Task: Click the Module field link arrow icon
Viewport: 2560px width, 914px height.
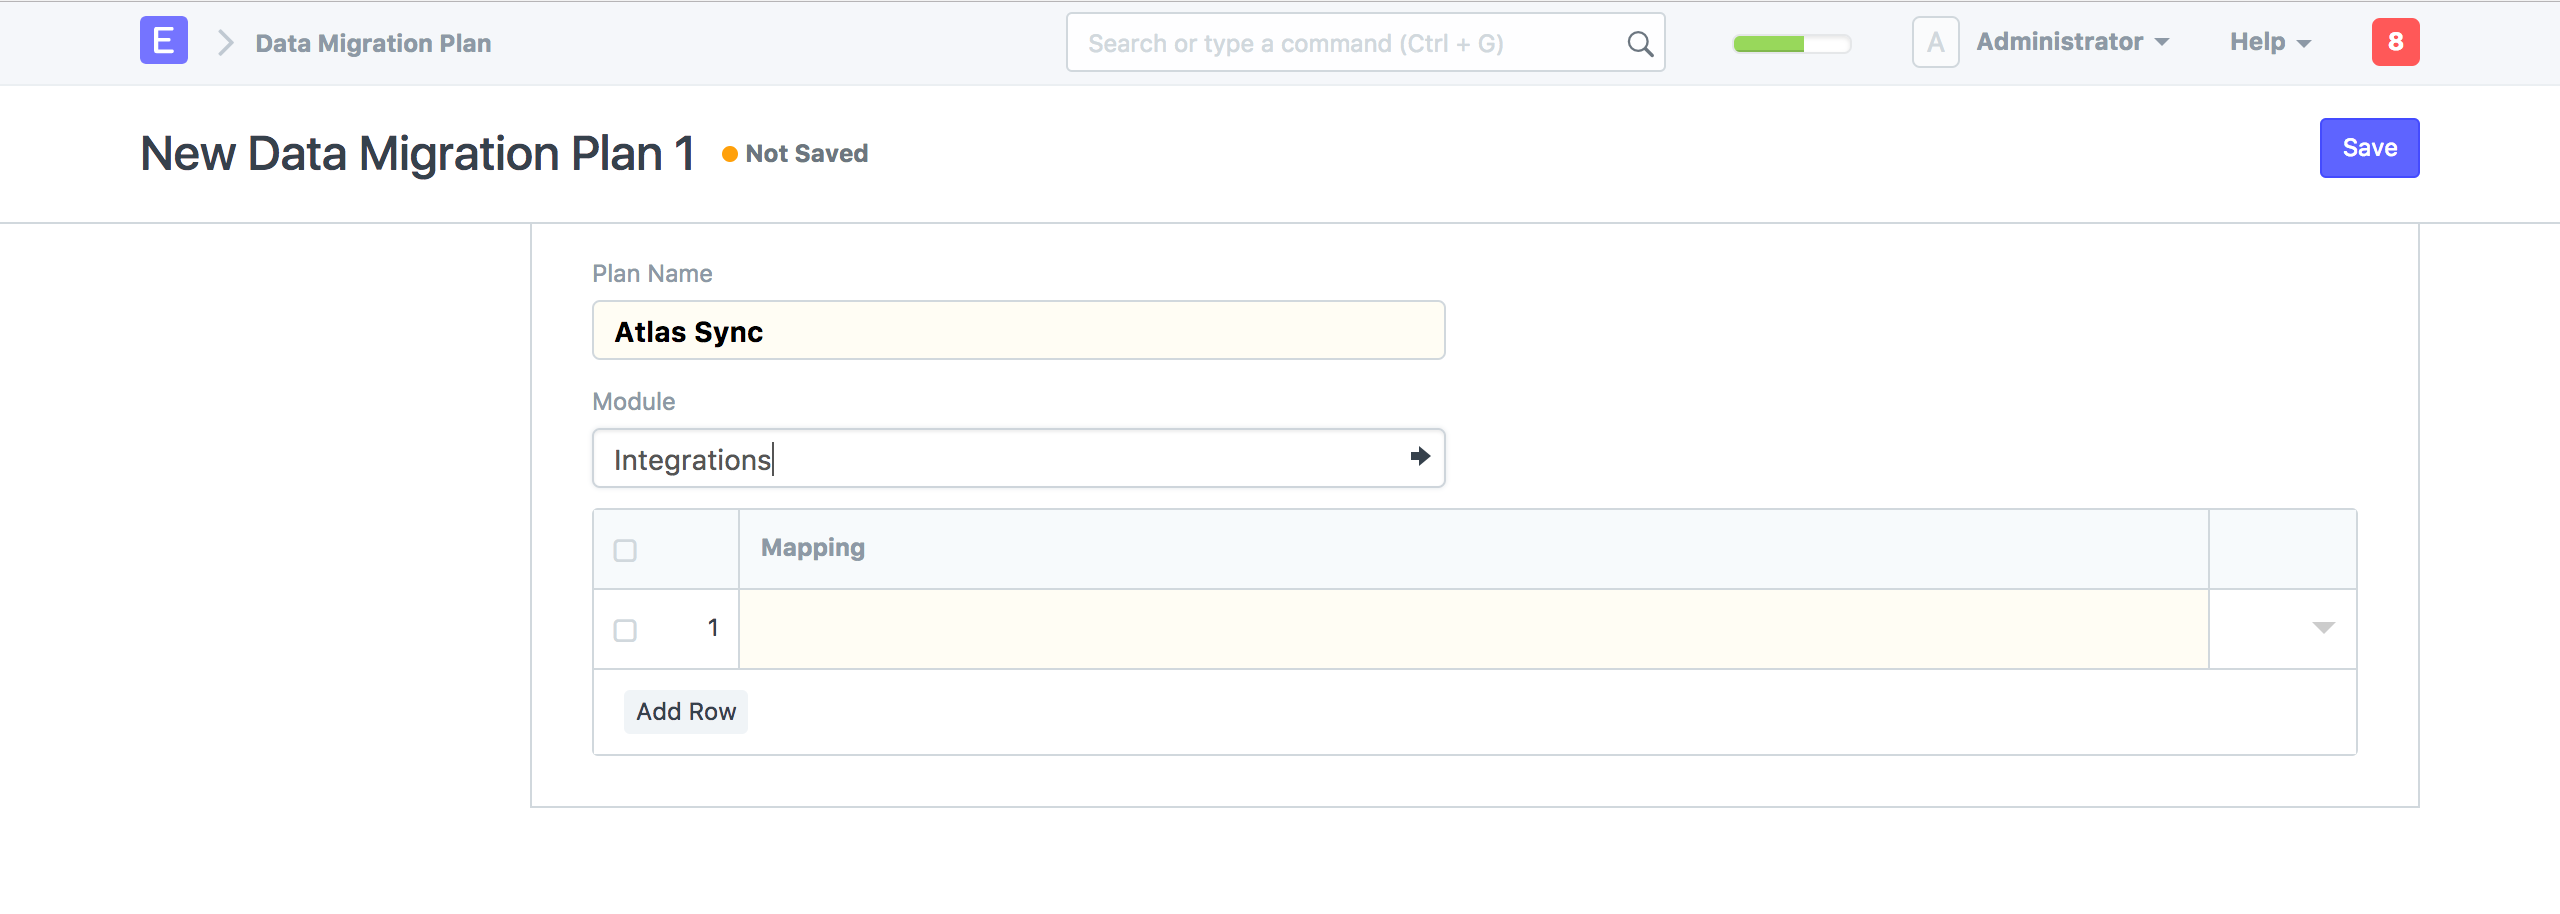Action: coord(1419,457)
